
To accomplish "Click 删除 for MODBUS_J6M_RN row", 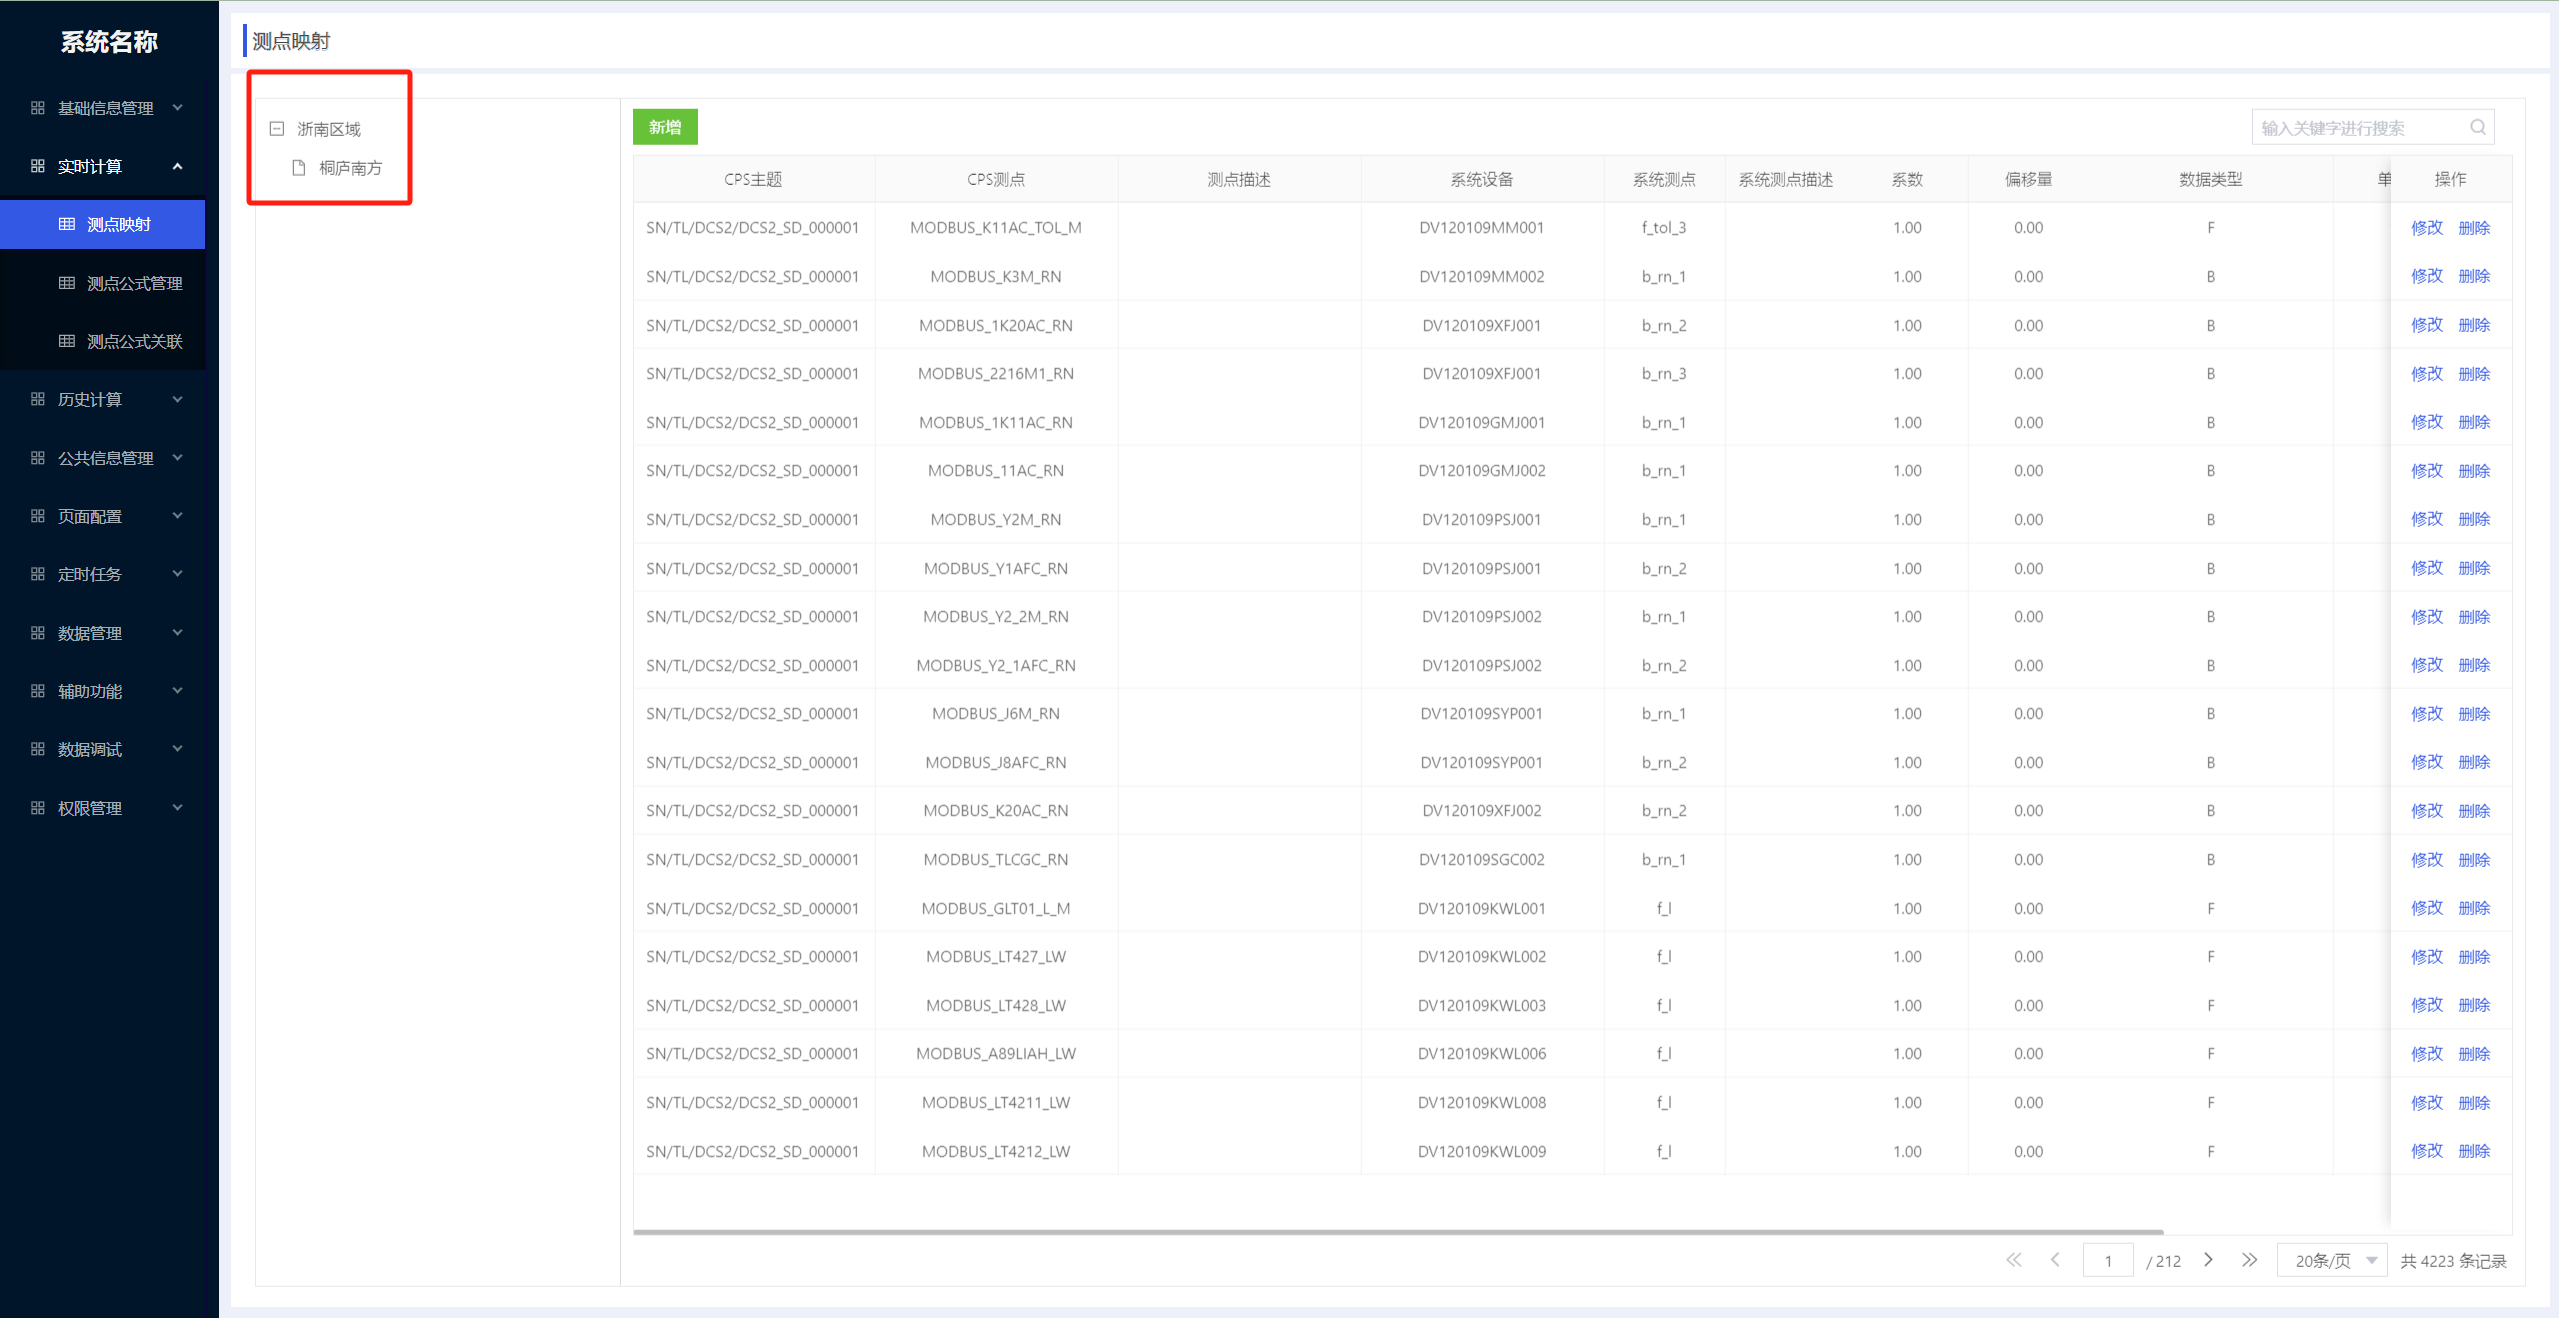I will [2474, 714].
